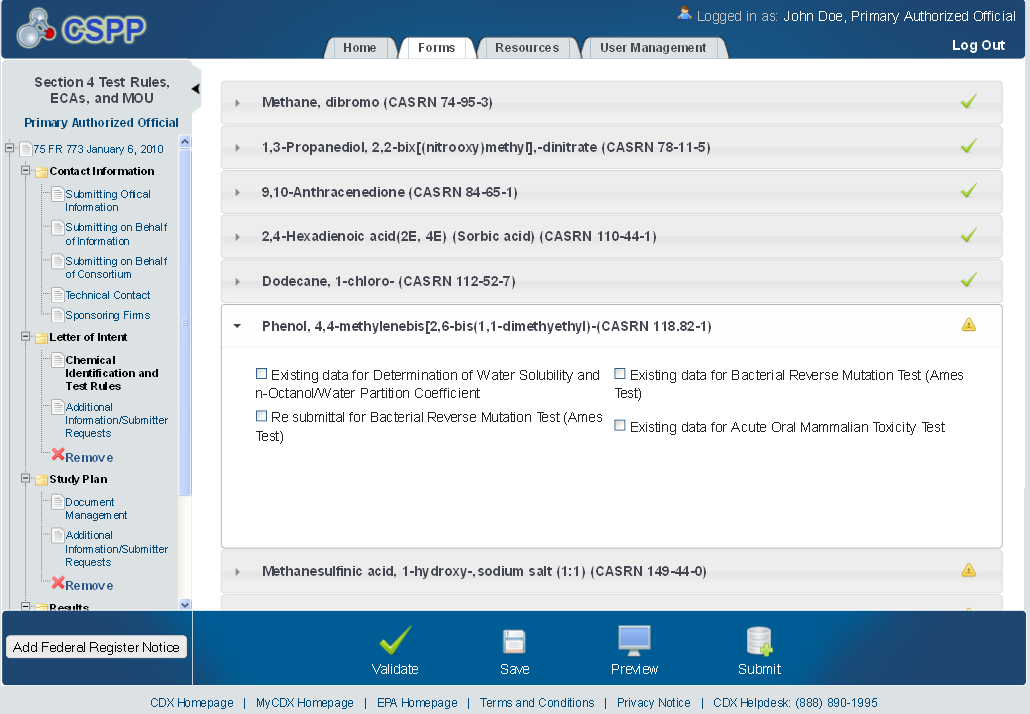
Task: Check Existing data for Water Solubility checkbox
Action: [262, 374]
